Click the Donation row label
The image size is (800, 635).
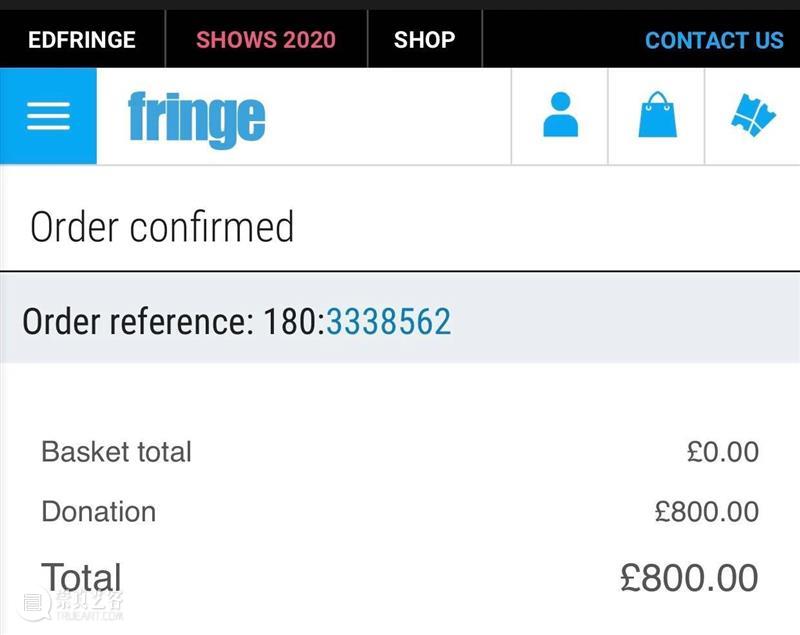tap(98, 512)
